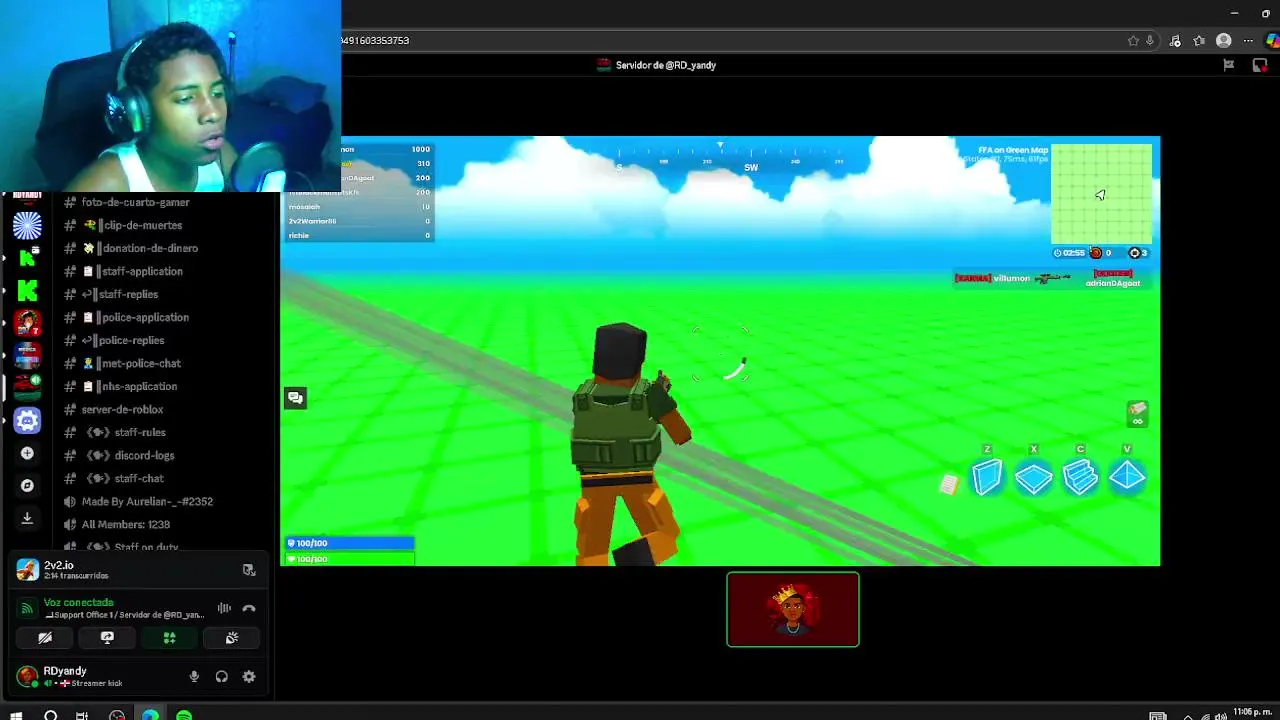Open Spotify from taskbar

click(x=184, y=715)
